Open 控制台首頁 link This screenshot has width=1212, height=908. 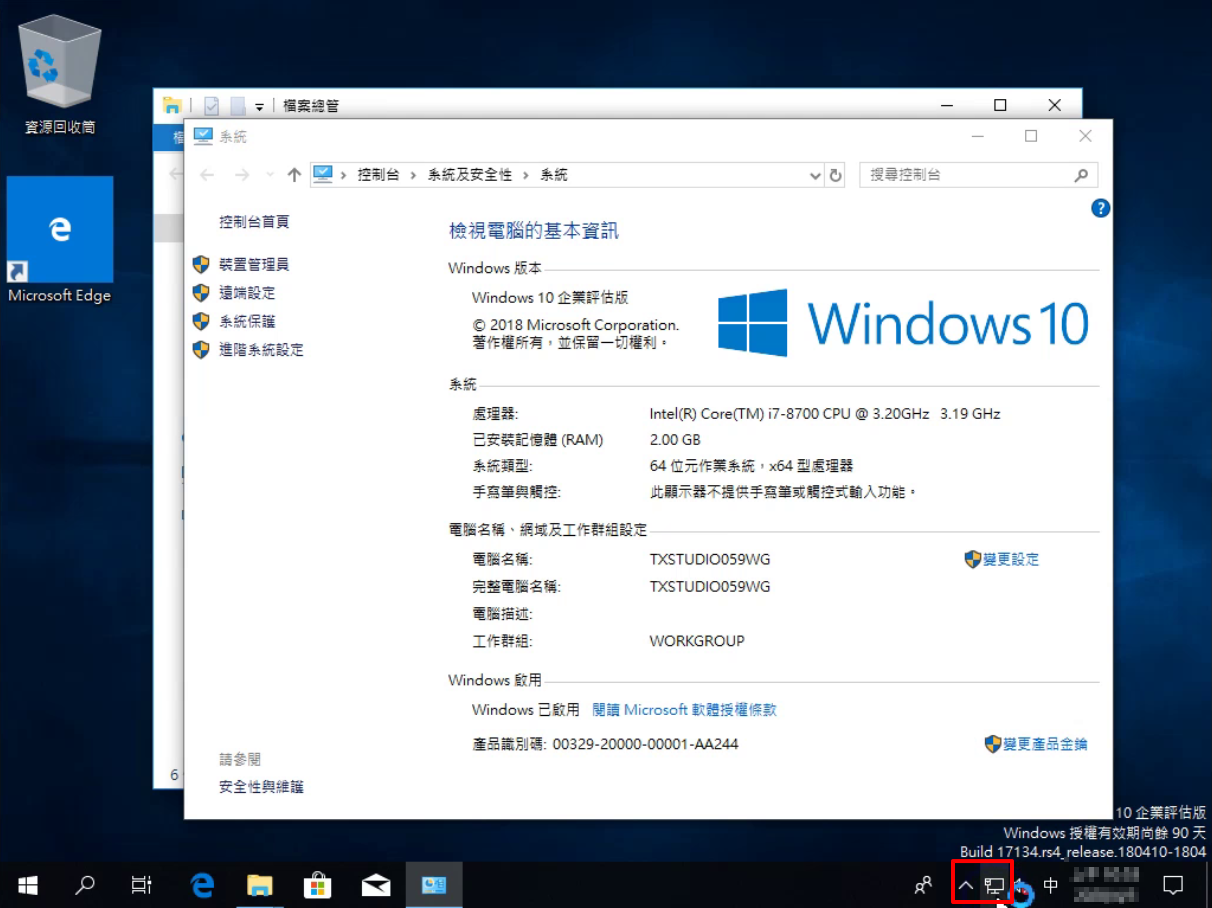click(254, 222)
